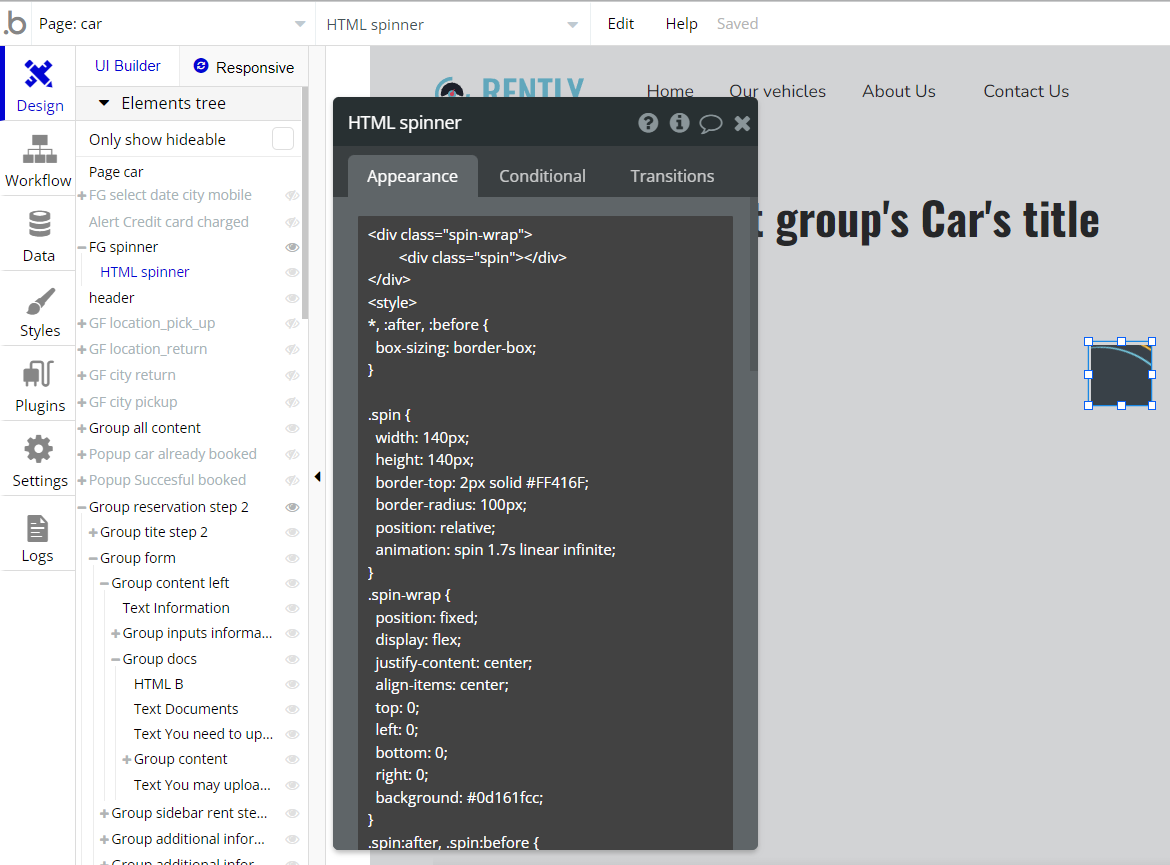Screen dimensions: 1170x865
Task: Open the Logs section
Action: 38,537
